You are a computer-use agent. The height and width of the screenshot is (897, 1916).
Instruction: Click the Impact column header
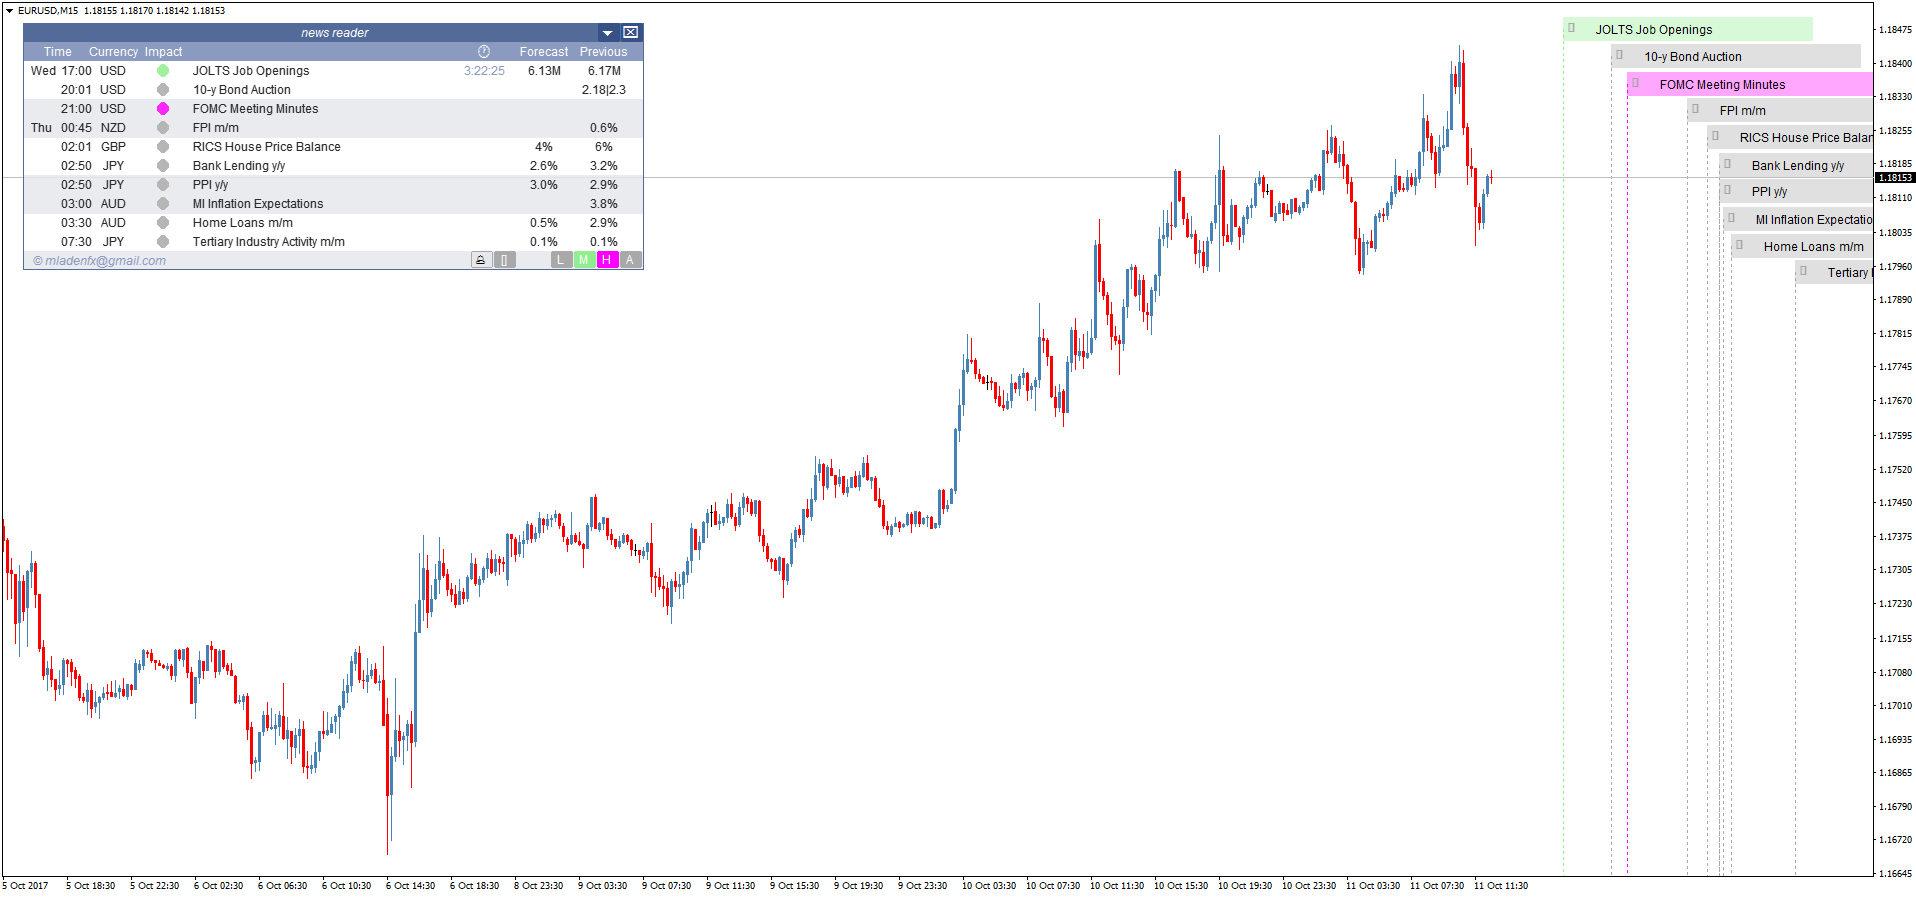coord(163,52)
